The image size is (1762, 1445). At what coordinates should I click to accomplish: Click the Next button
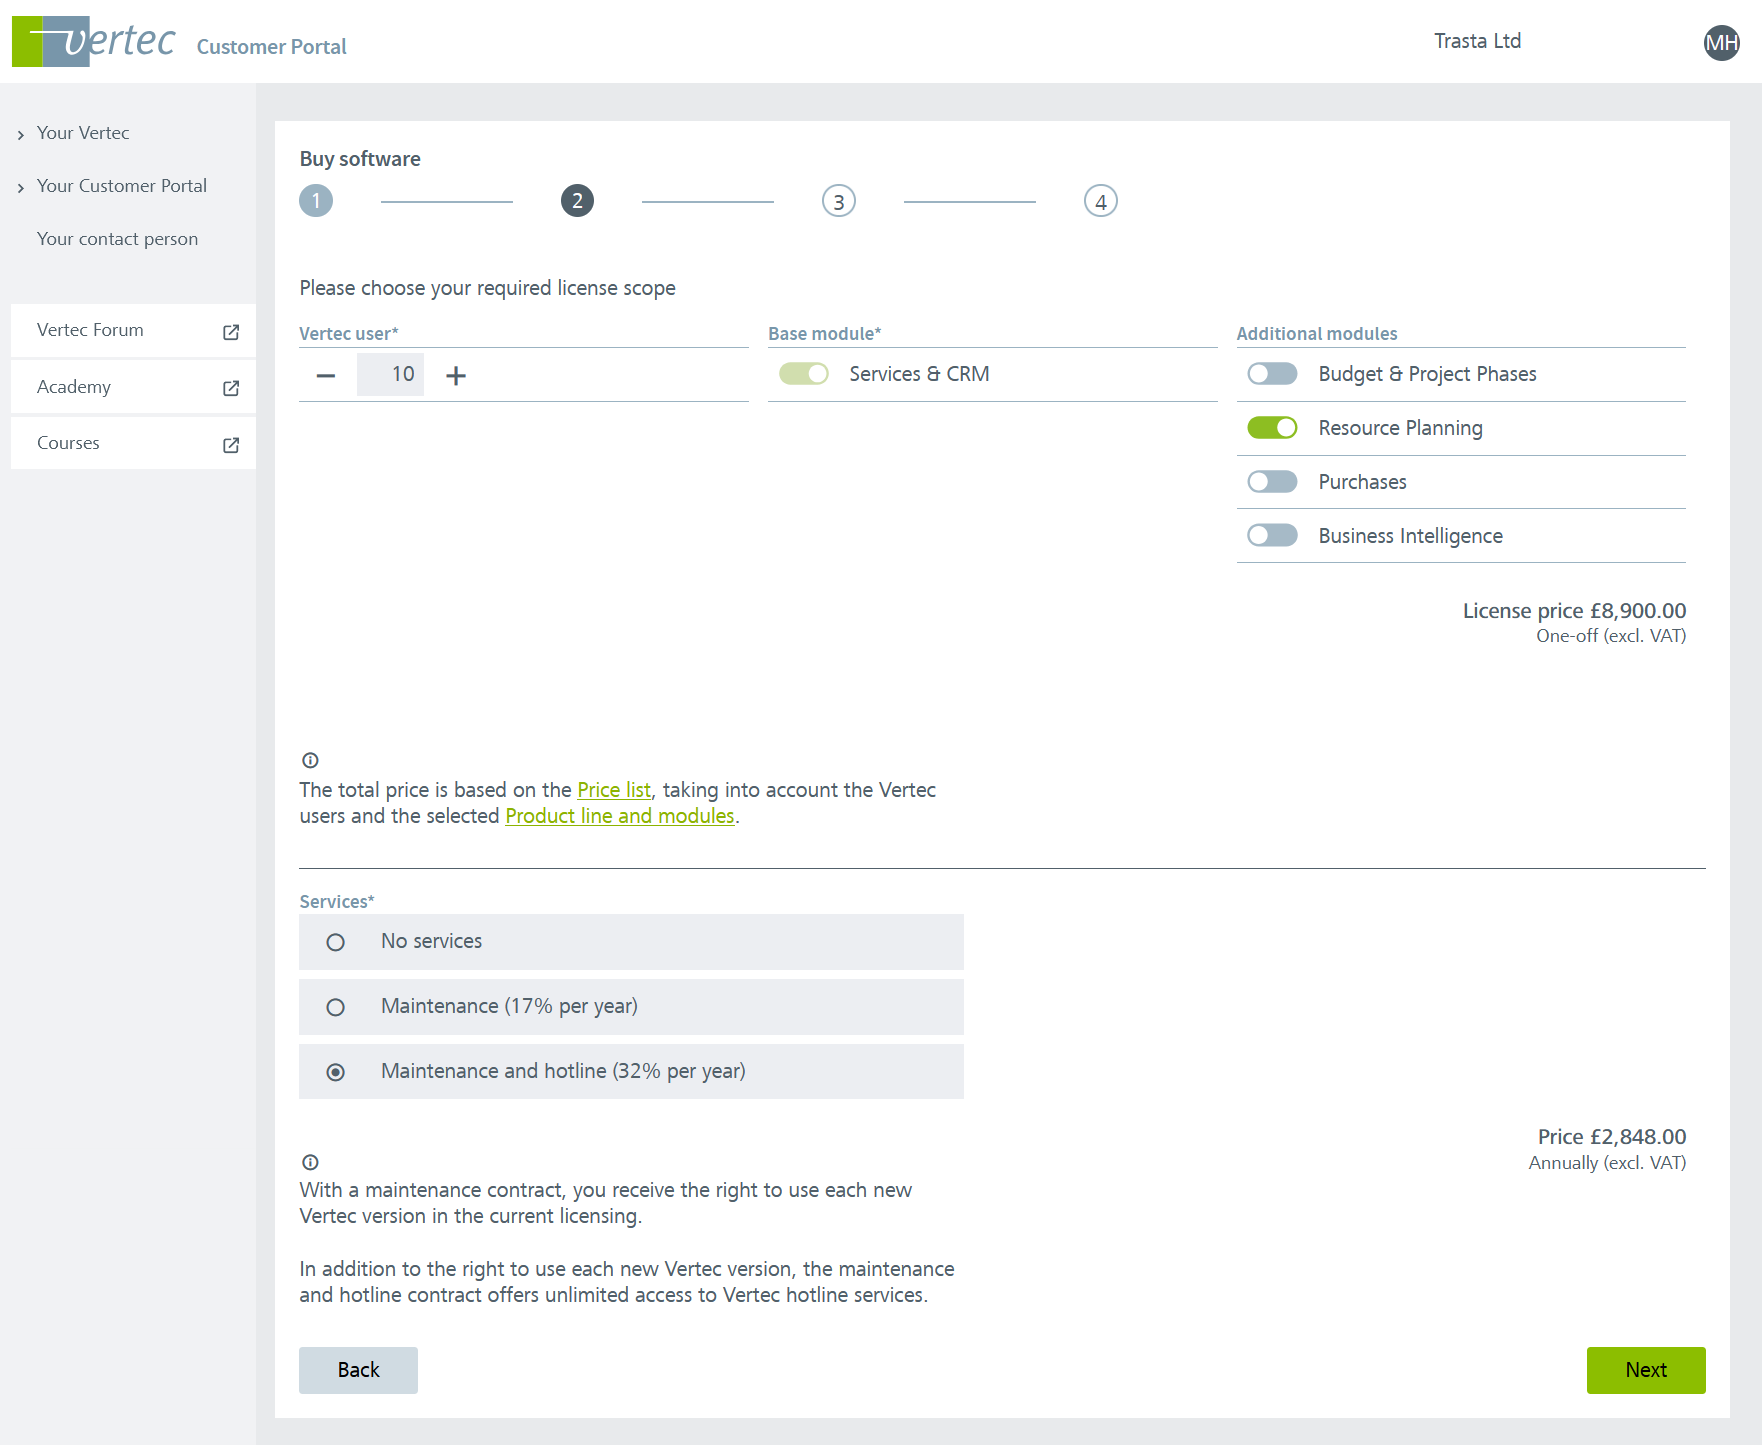click(x=1645, y=1370)
